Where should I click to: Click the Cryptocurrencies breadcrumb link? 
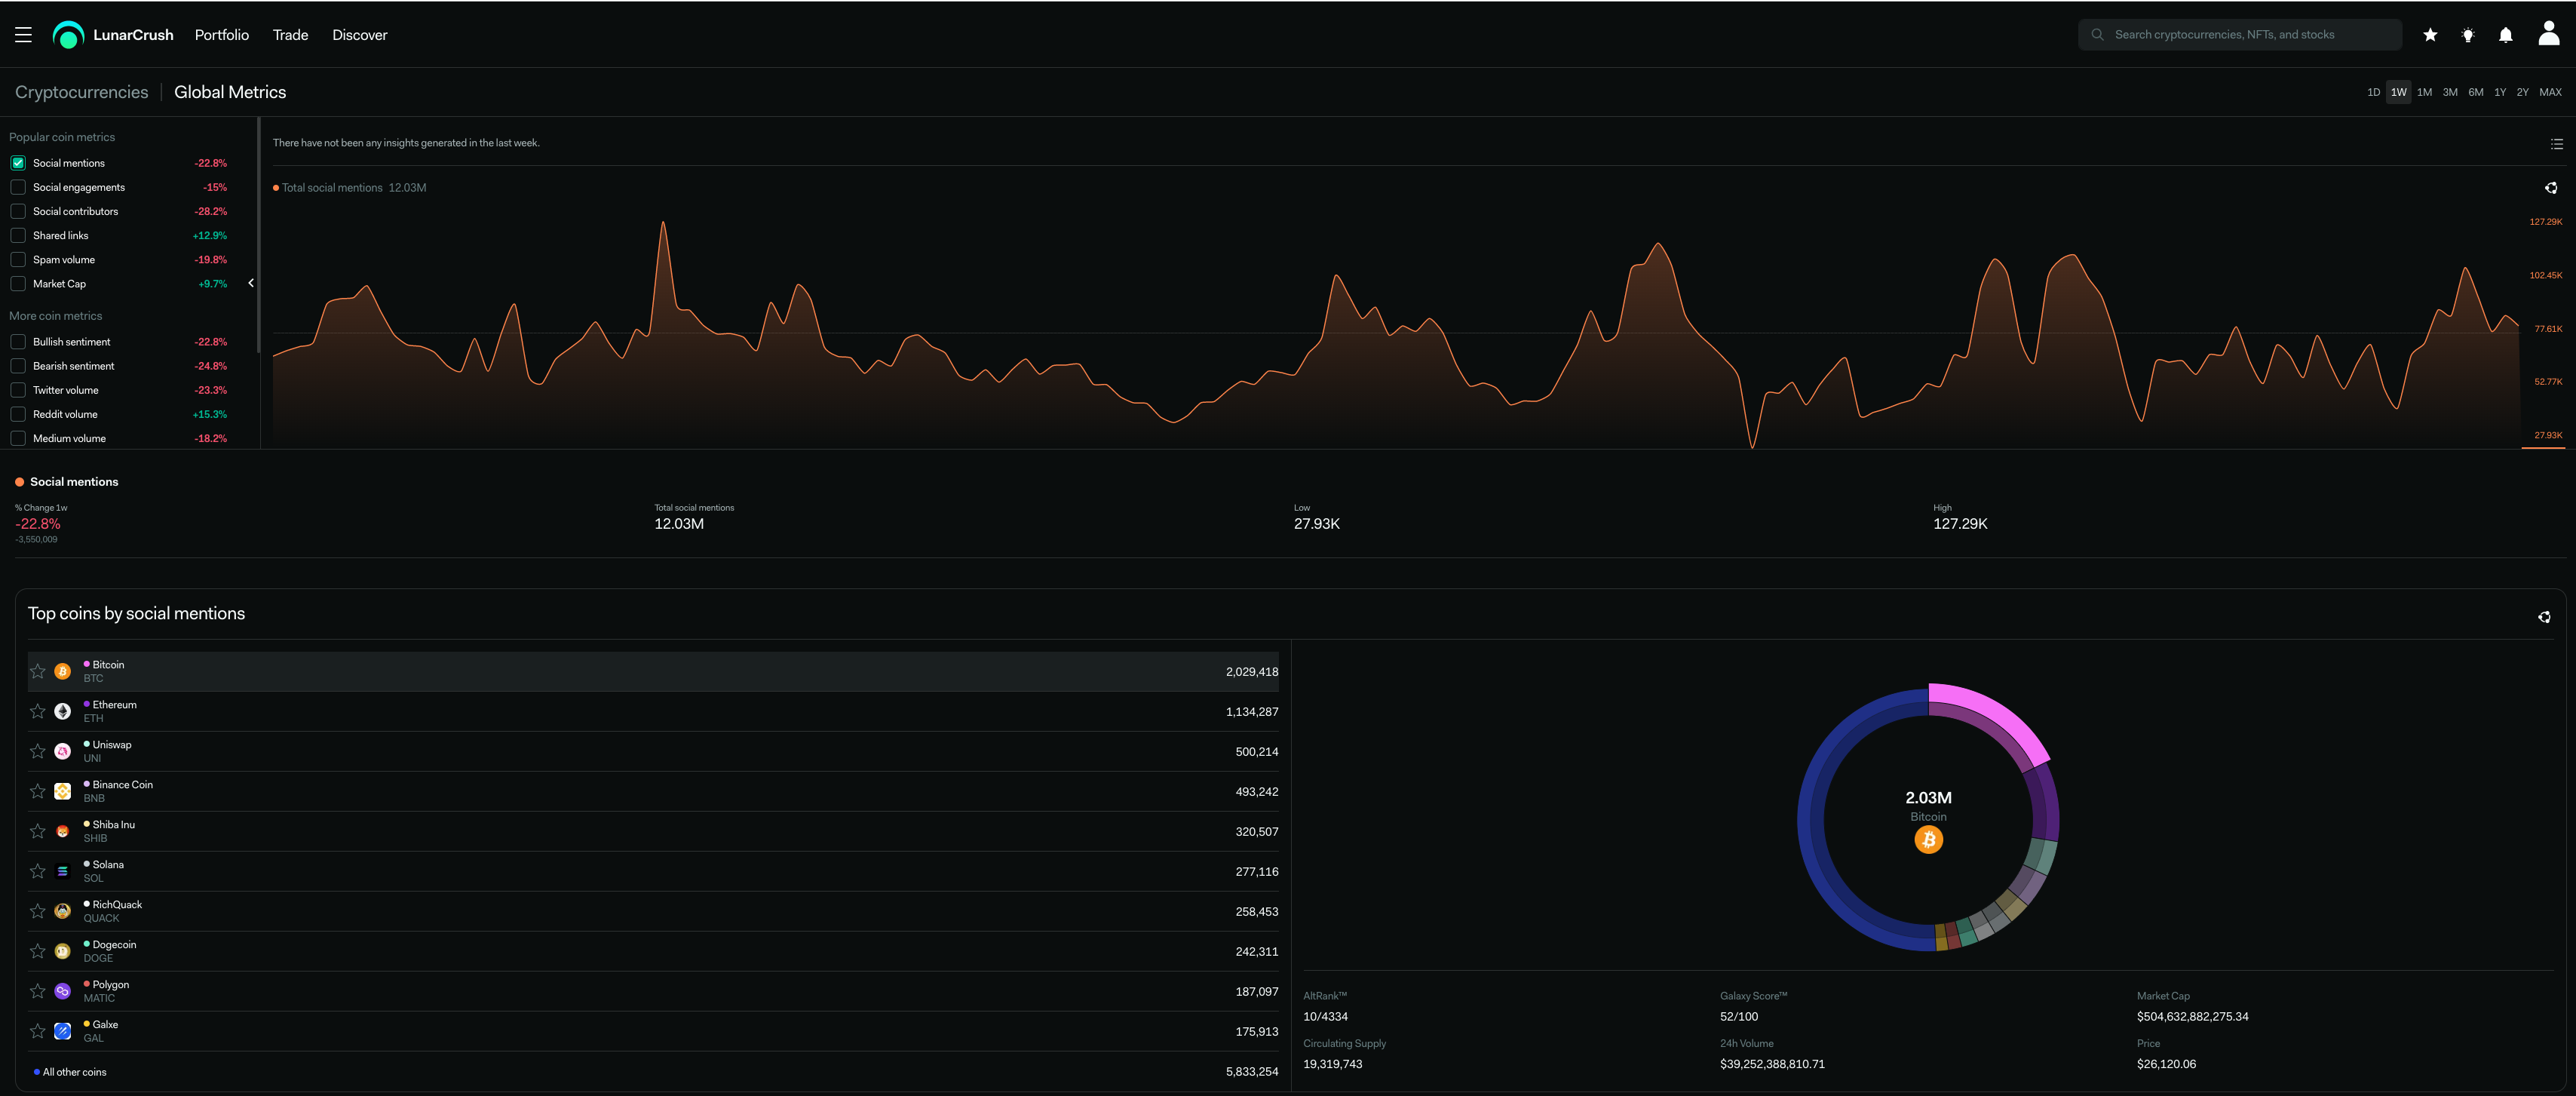click(x=81, y=92)
